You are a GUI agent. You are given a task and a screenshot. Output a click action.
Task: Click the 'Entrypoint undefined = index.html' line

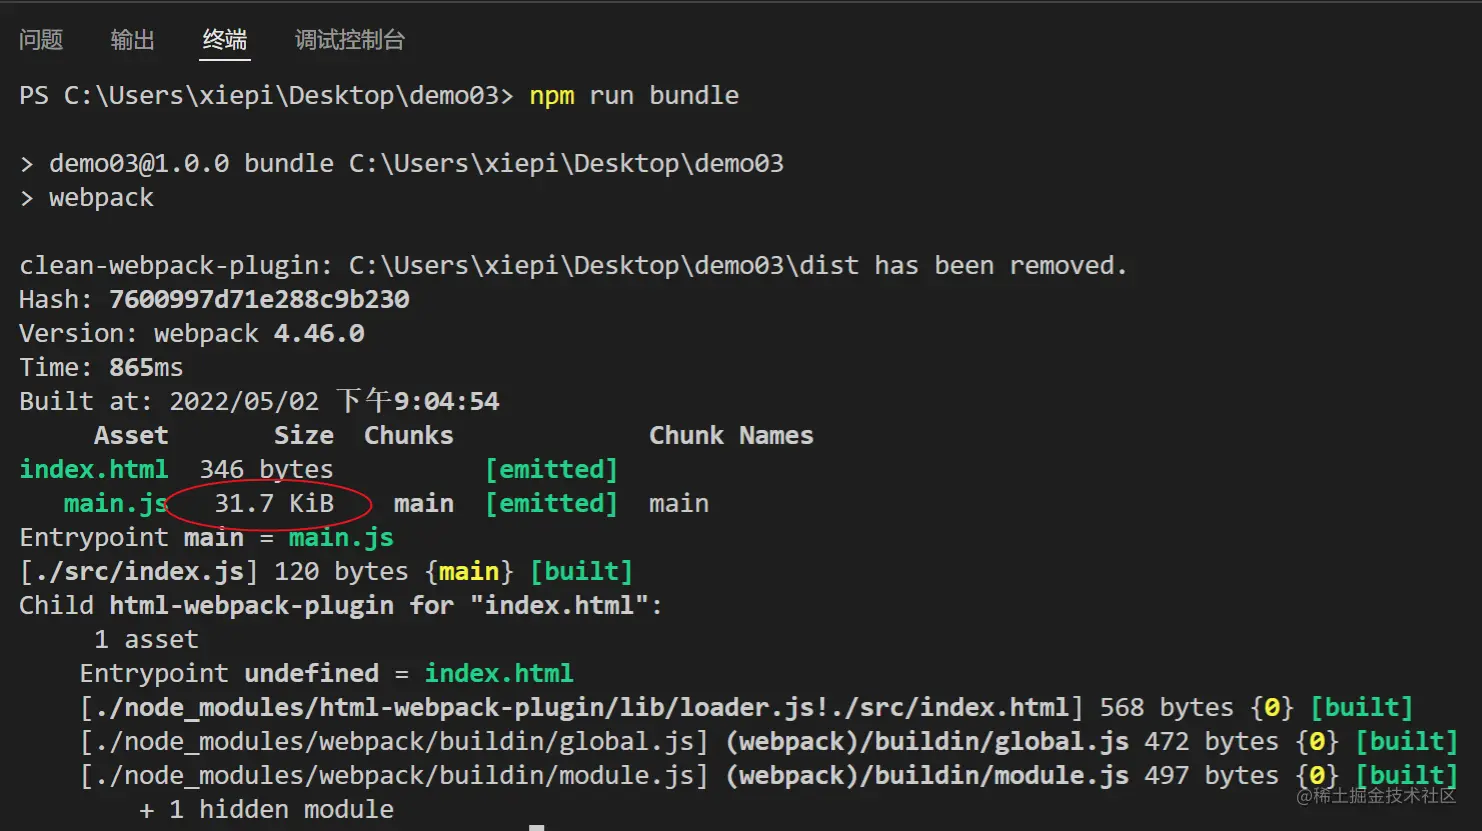(x=326, y=674)
